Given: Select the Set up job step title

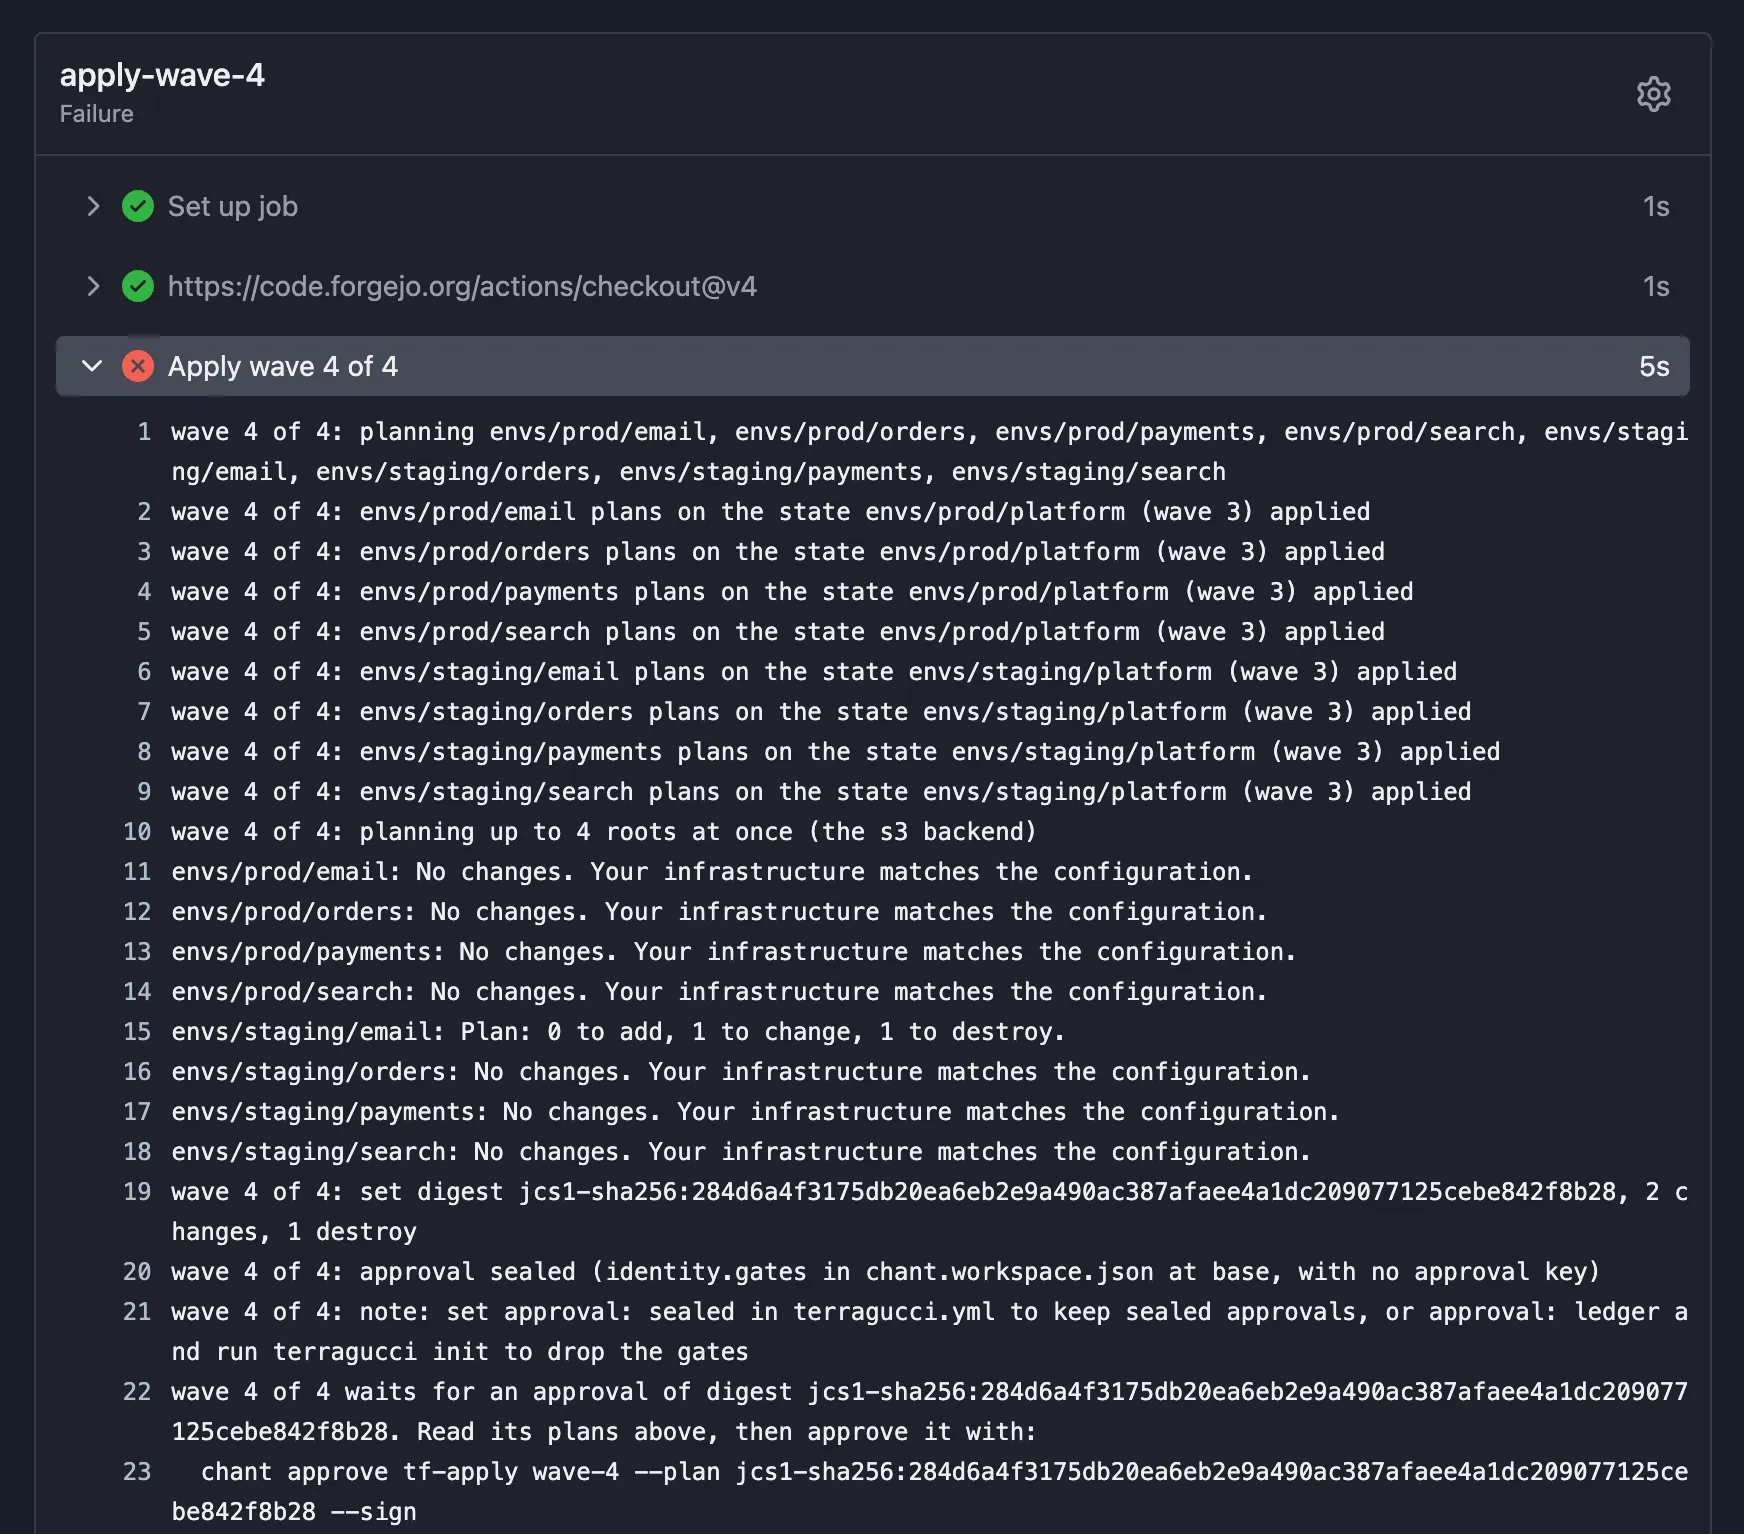Looking at the screenshot, I should (x=233, y=206).
